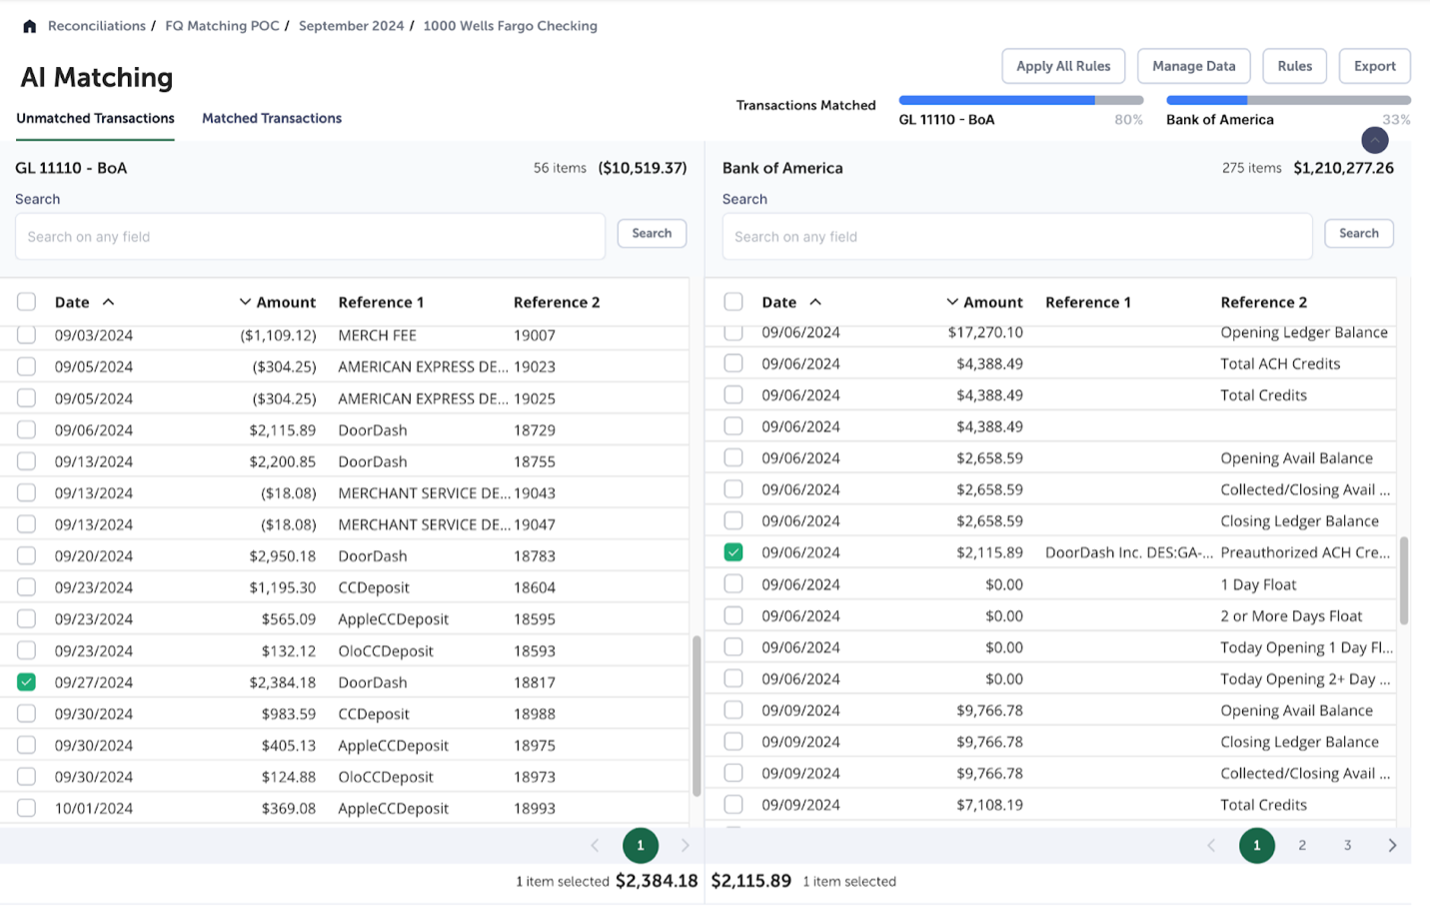Click next page arrow in GL pagination
This screenshot has height=922, width=1430.
tap(685, 845)
